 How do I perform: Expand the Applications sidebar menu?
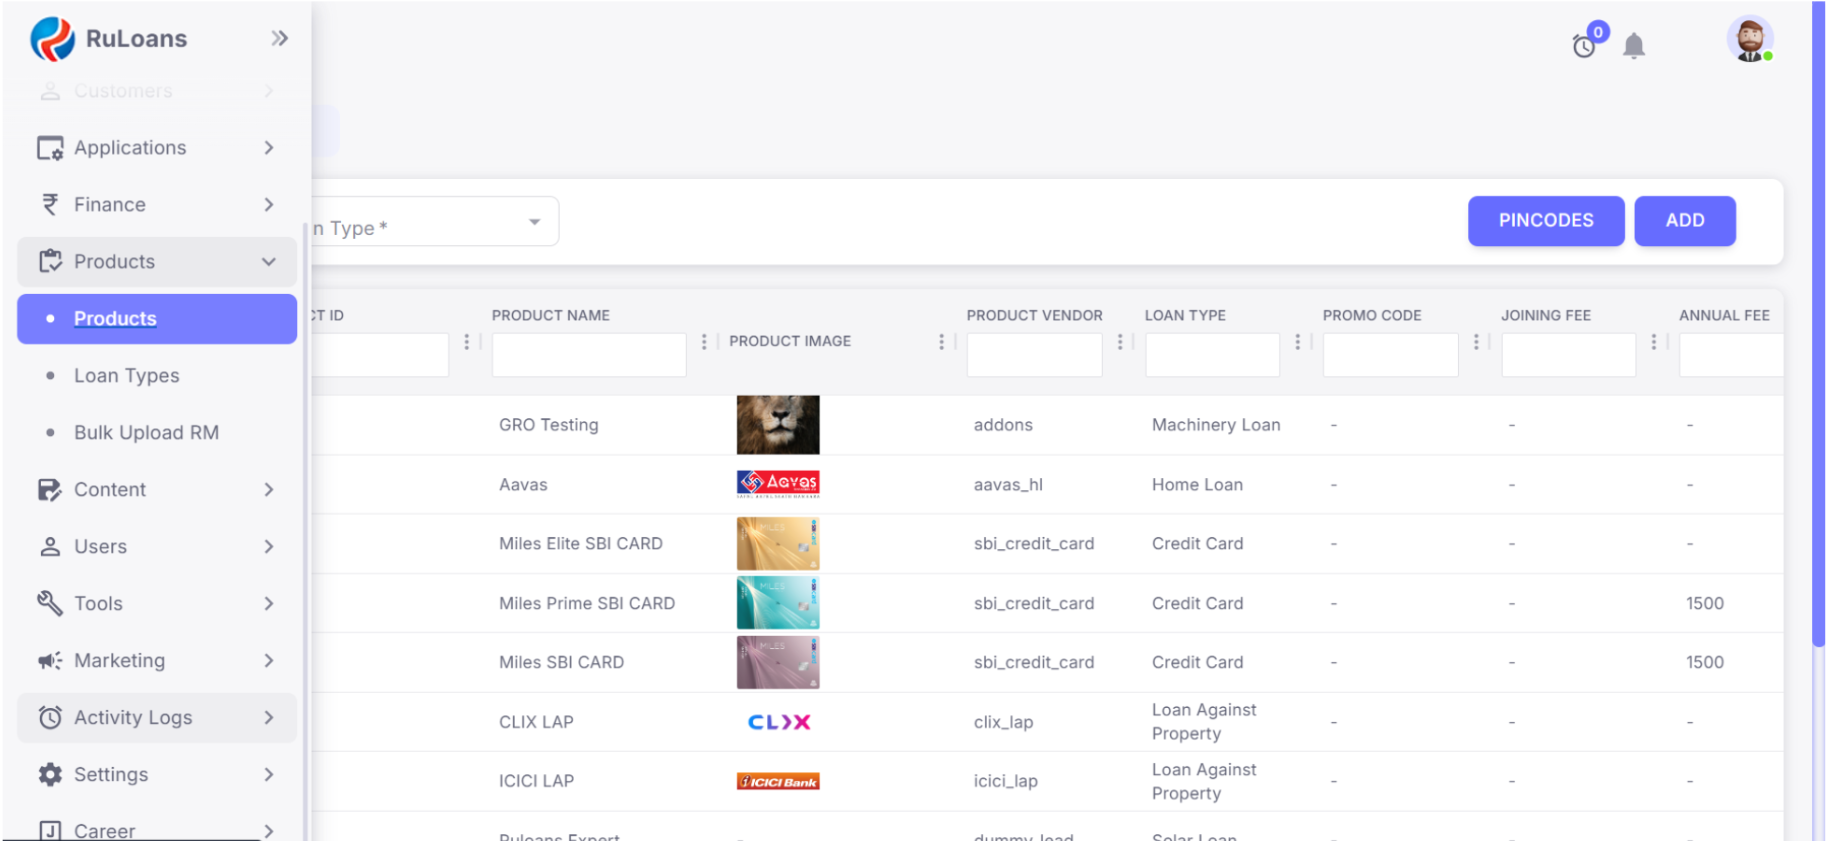pyautogui.click(x=156, y=148)
